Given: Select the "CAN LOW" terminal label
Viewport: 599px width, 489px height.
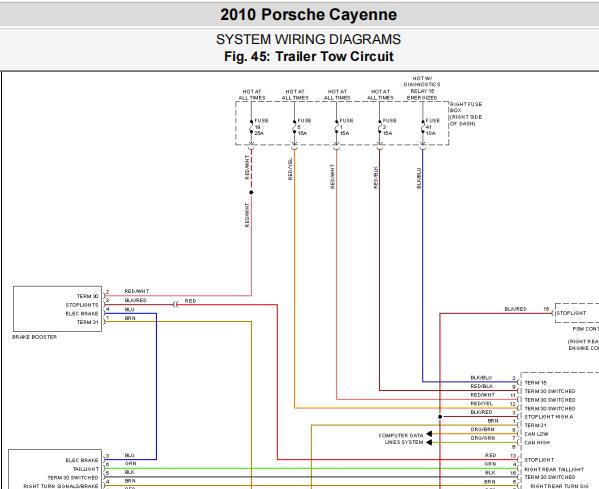Looking at the screenshot, I should click(536, 434).
